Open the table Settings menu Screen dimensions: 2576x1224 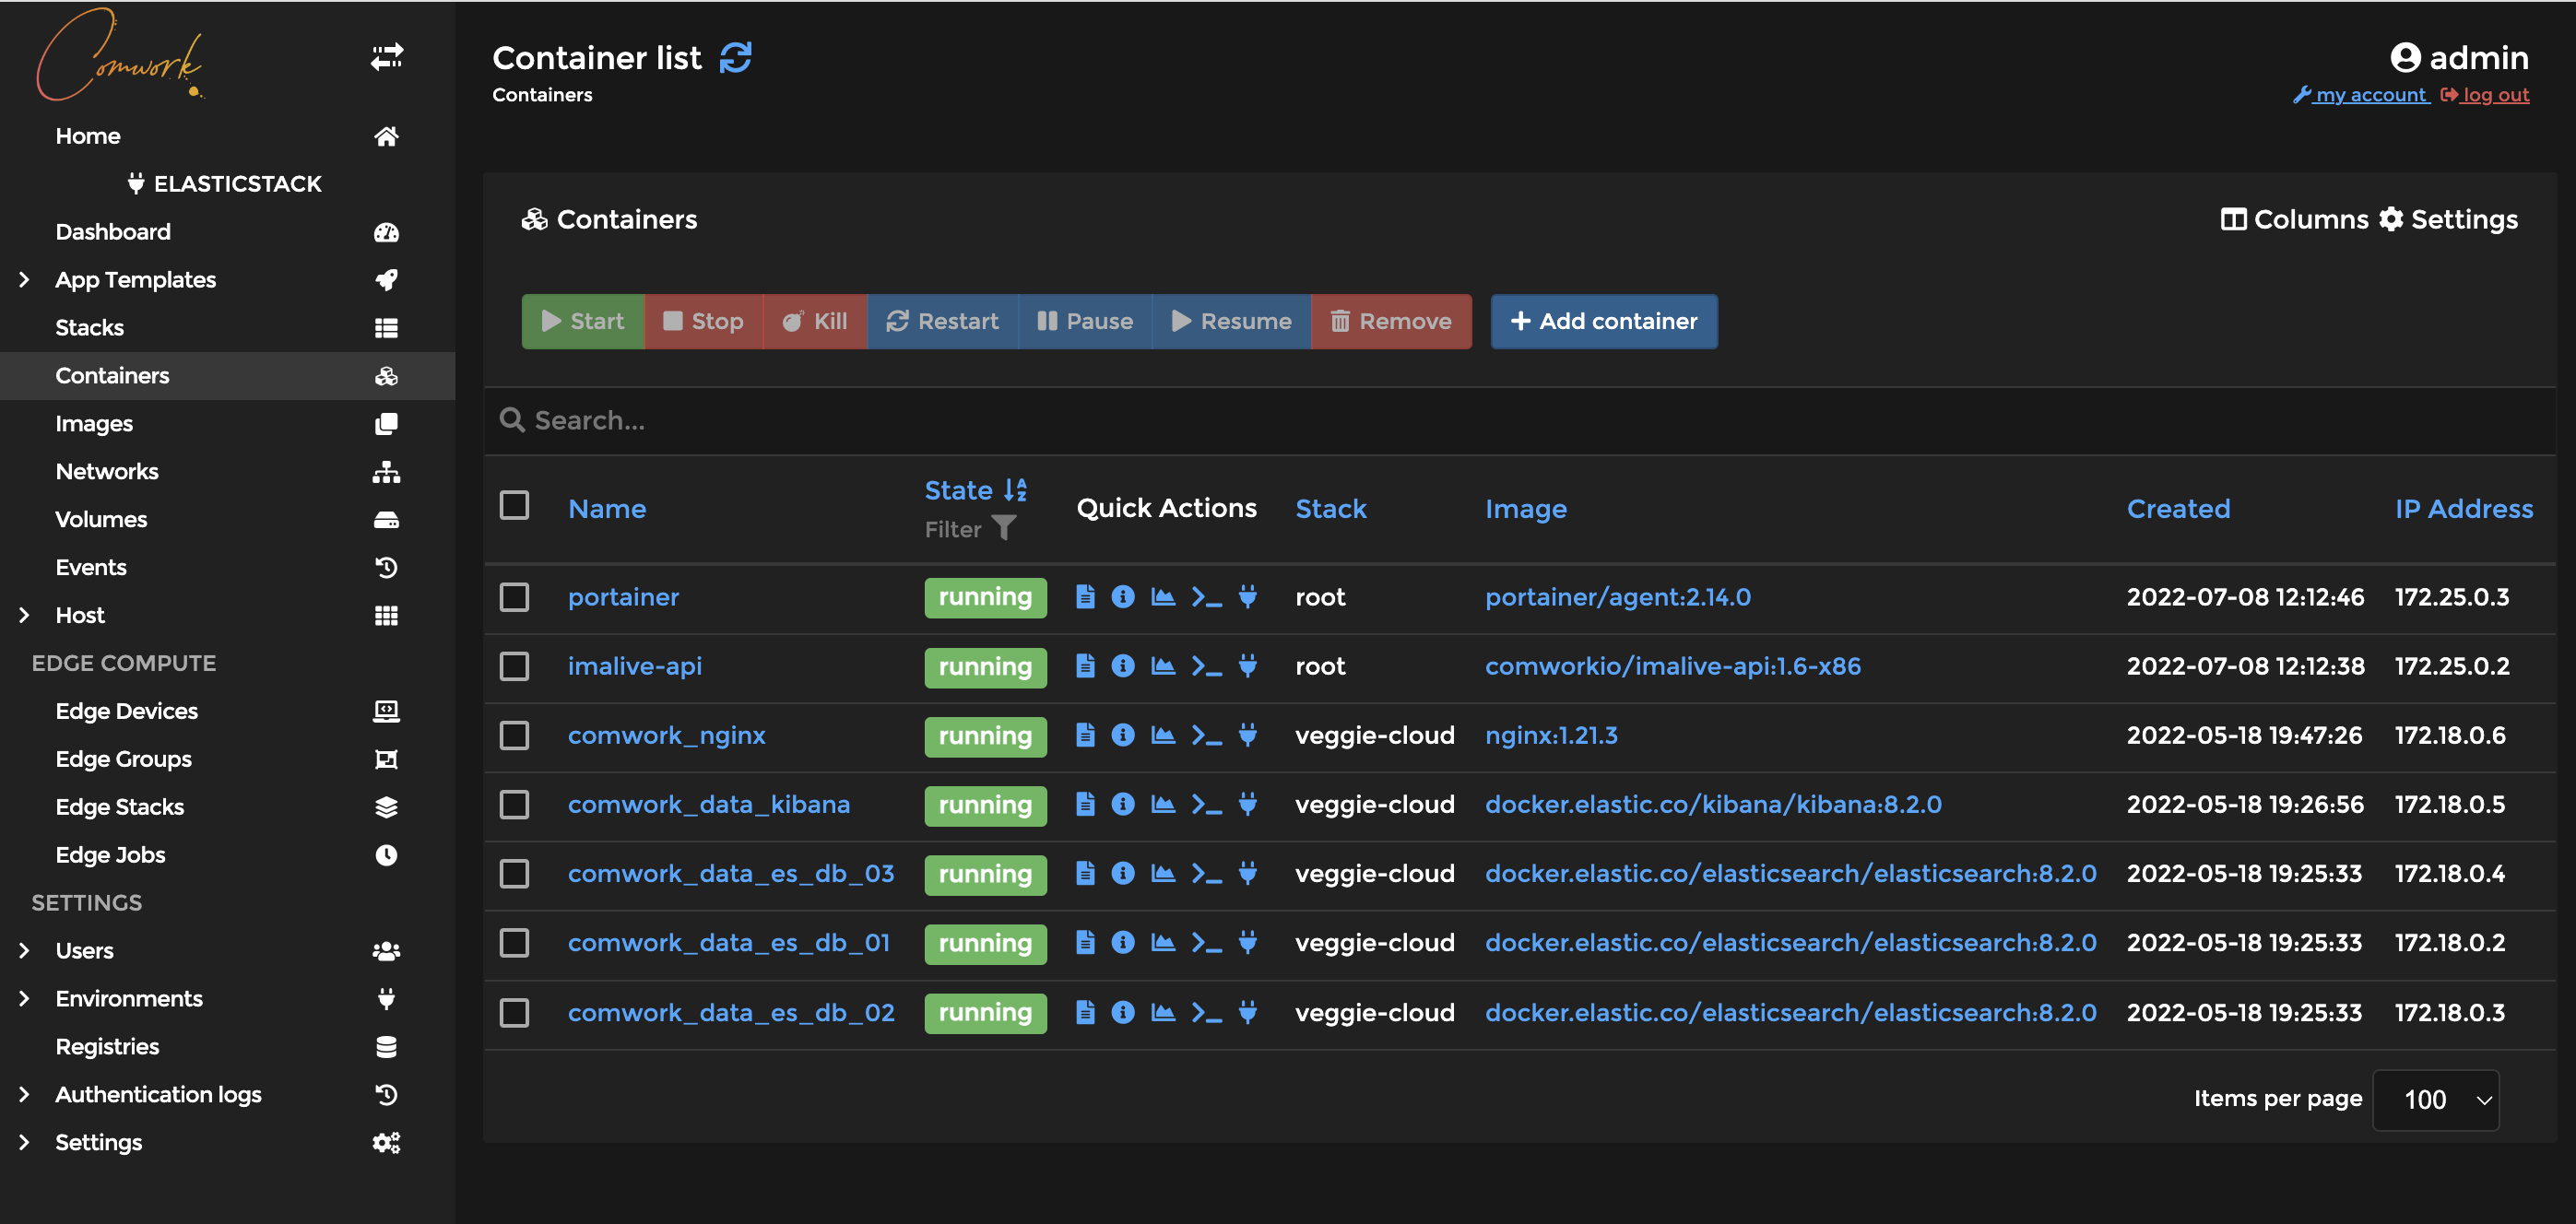pos(2448,219)
